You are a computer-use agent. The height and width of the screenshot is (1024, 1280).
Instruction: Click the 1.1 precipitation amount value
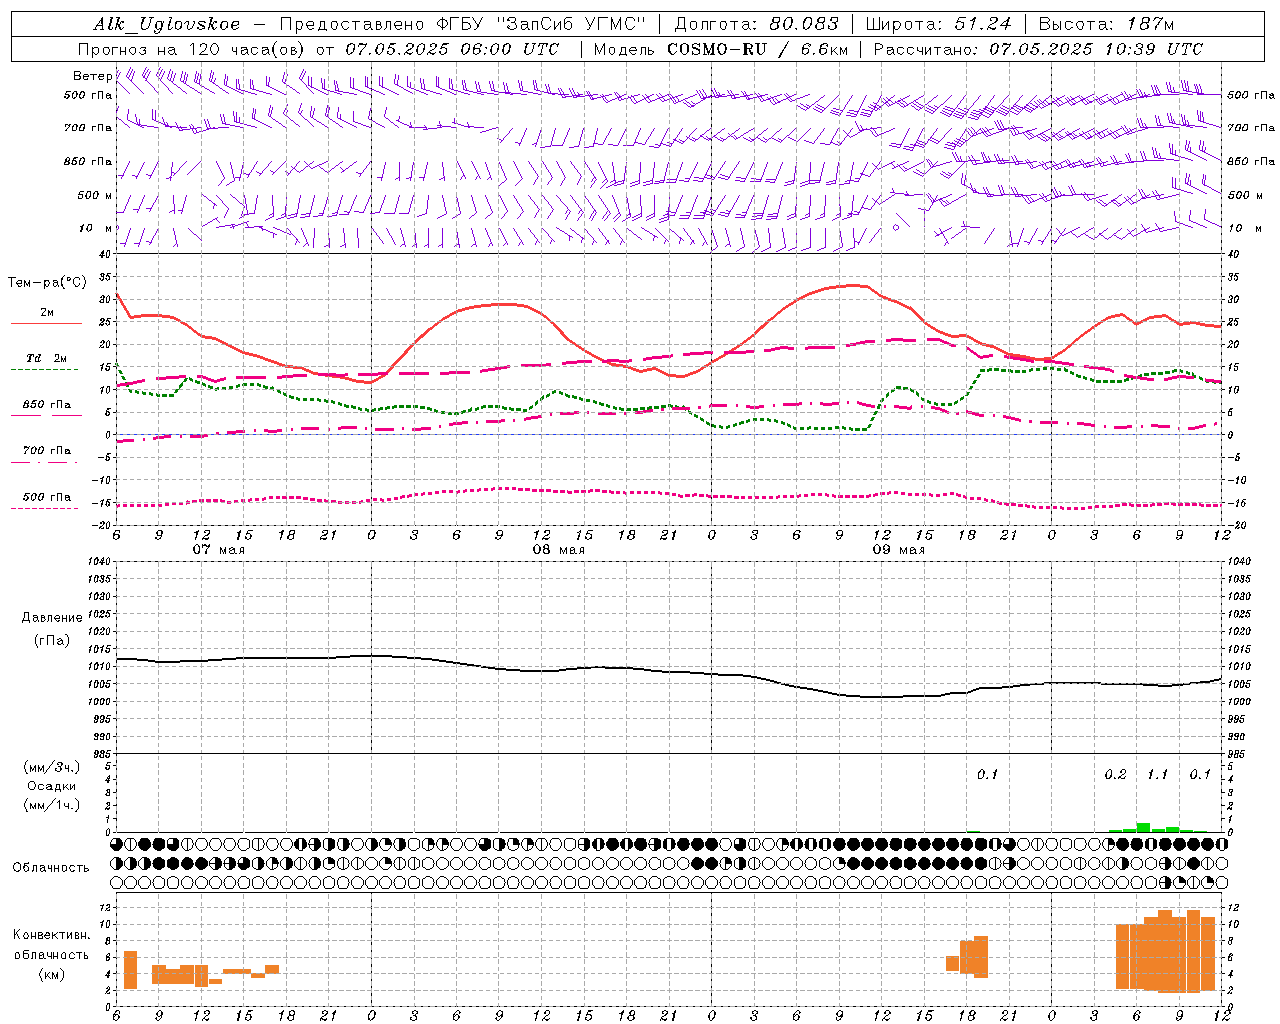[x=1157, y=775]
